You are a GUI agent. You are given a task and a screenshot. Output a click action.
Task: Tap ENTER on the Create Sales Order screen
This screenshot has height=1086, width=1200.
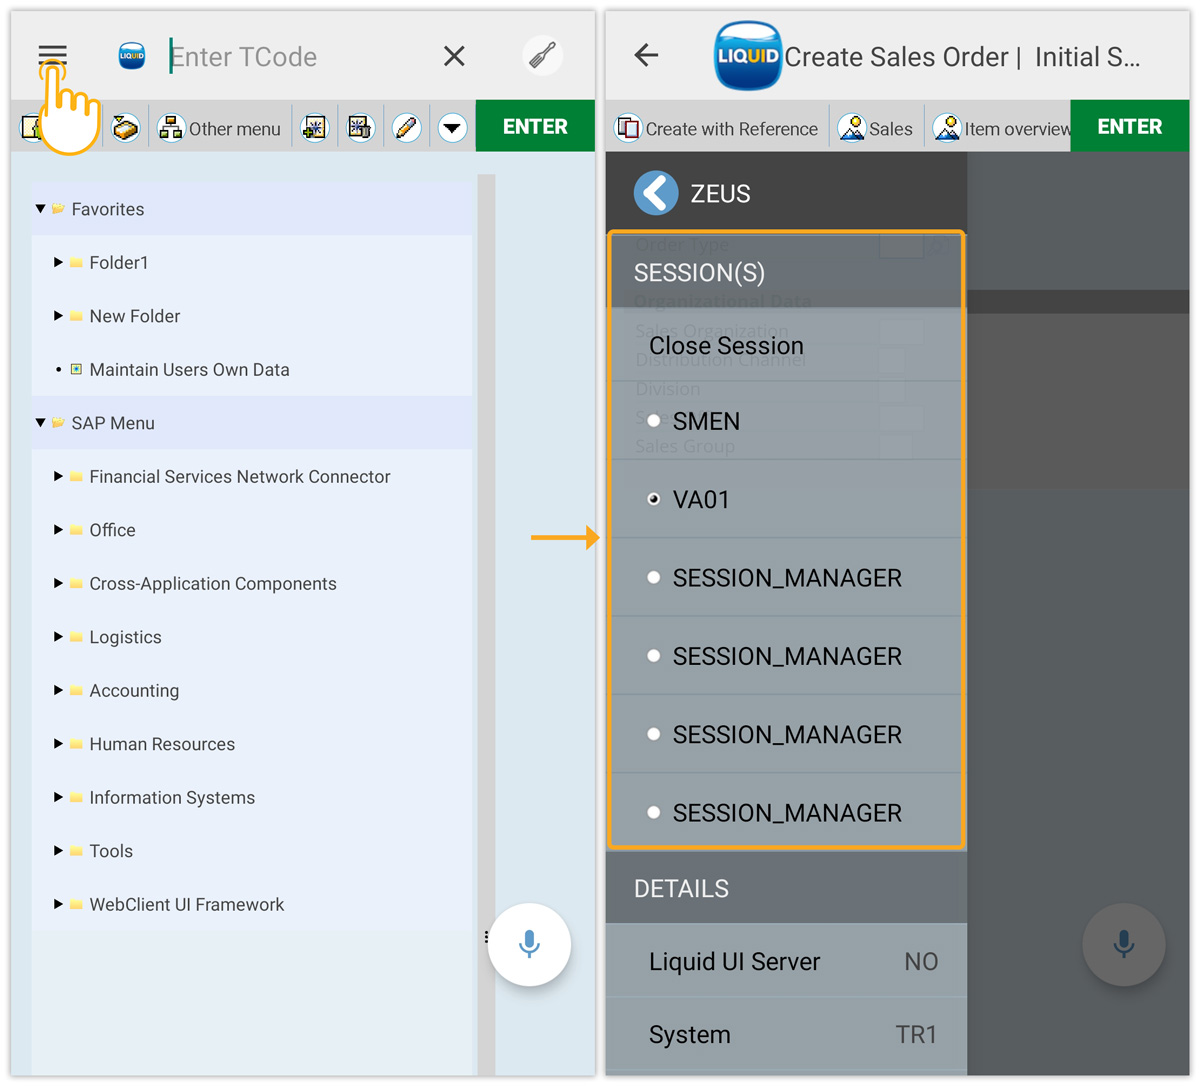pyautogui.click(x=1130, y=126)
